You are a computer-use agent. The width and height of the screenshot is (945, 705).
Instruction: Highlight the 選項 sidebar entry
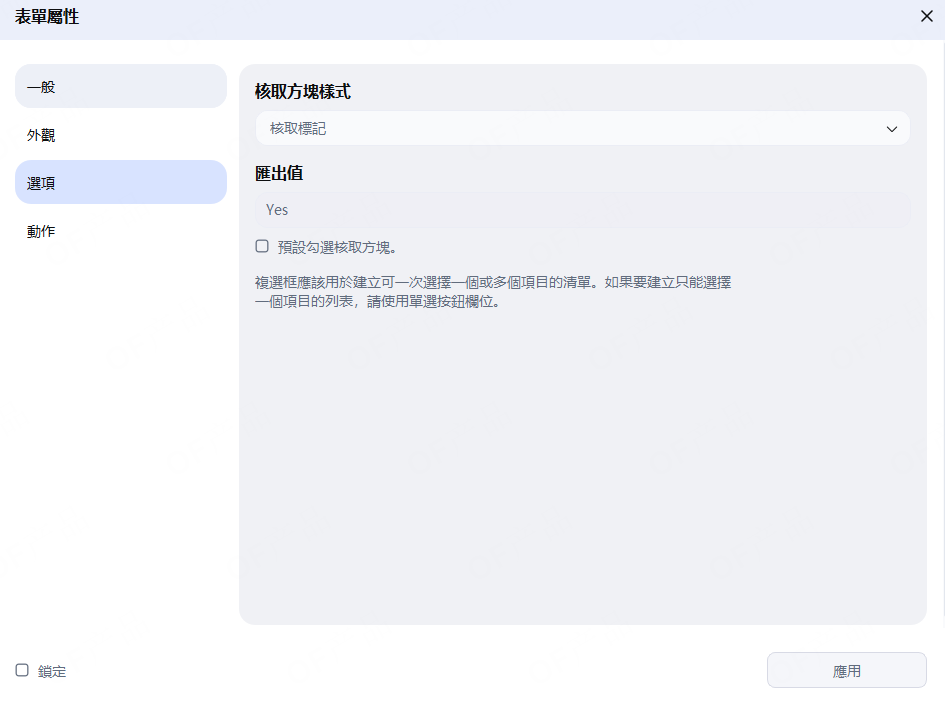[x=120, y=182]
